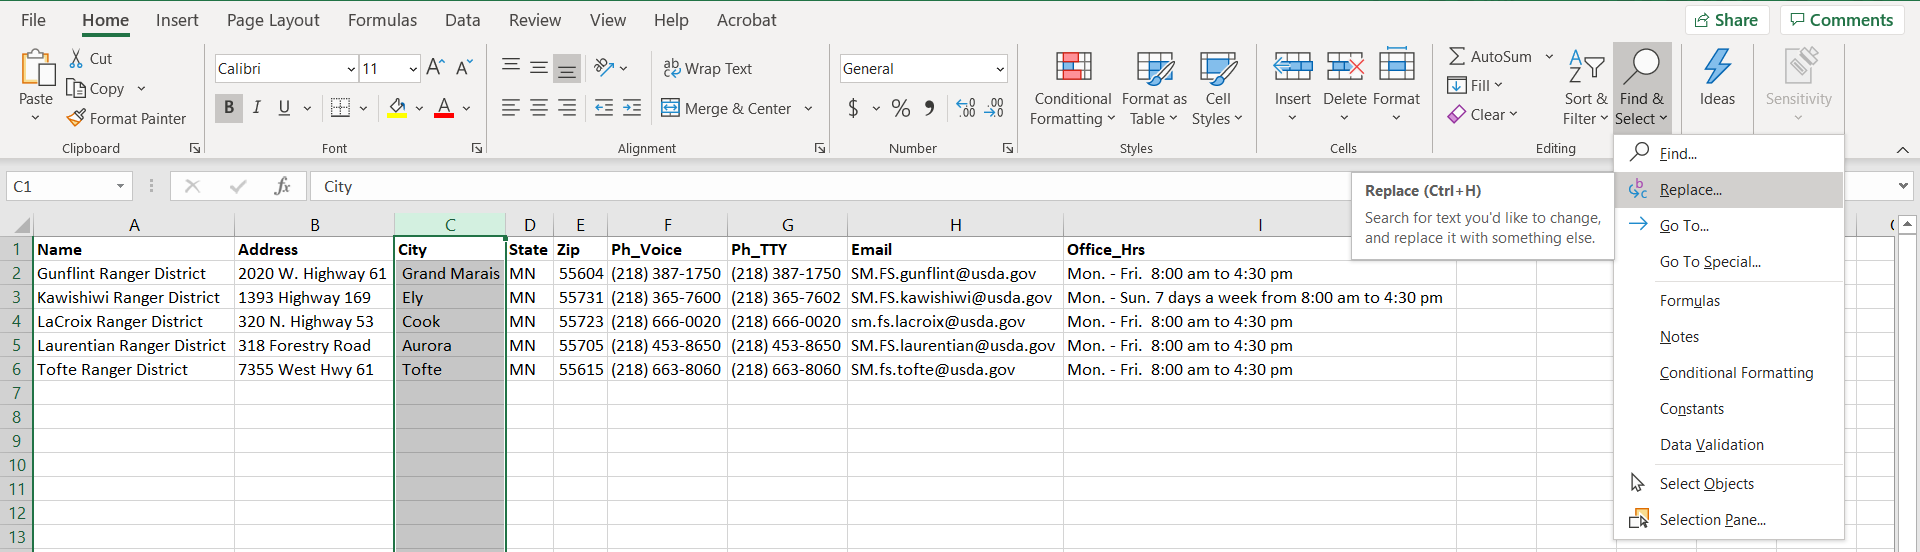Click the Increase Decimal icon

(965, 108)
